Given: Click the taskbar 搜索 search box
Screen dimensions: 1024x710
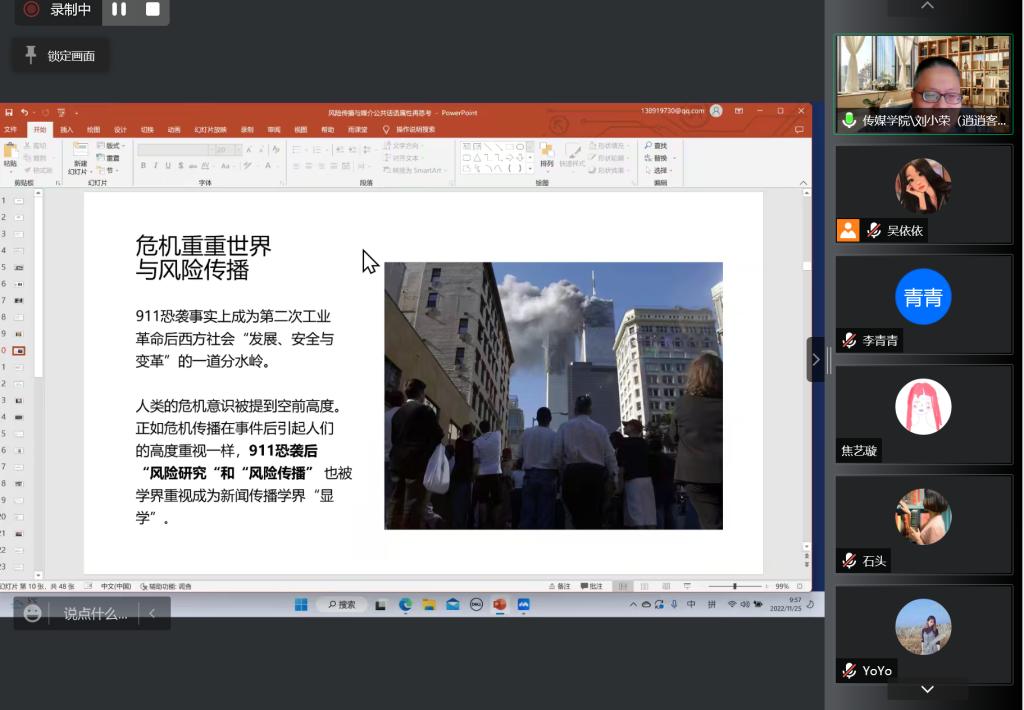Looking at the screenshot, I should point(342,605).
